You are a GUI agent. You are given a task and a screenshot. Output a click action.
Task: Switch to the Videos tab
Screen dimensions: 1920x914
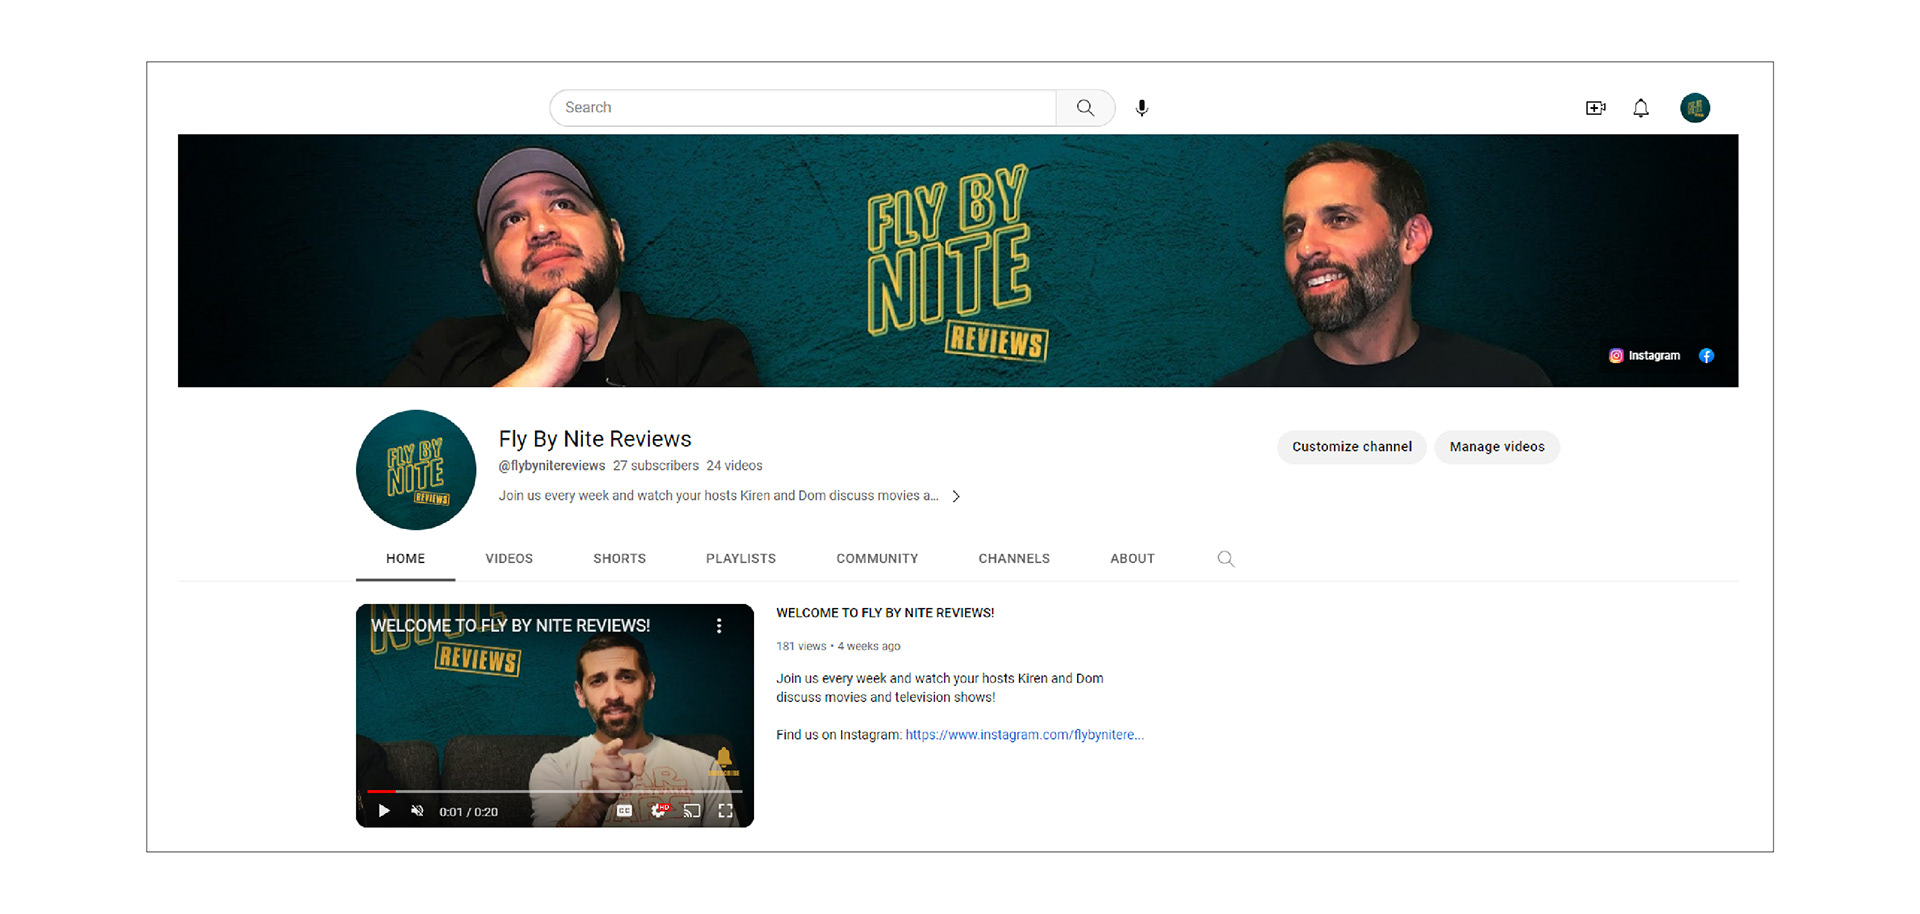click(x=509, y=559)
